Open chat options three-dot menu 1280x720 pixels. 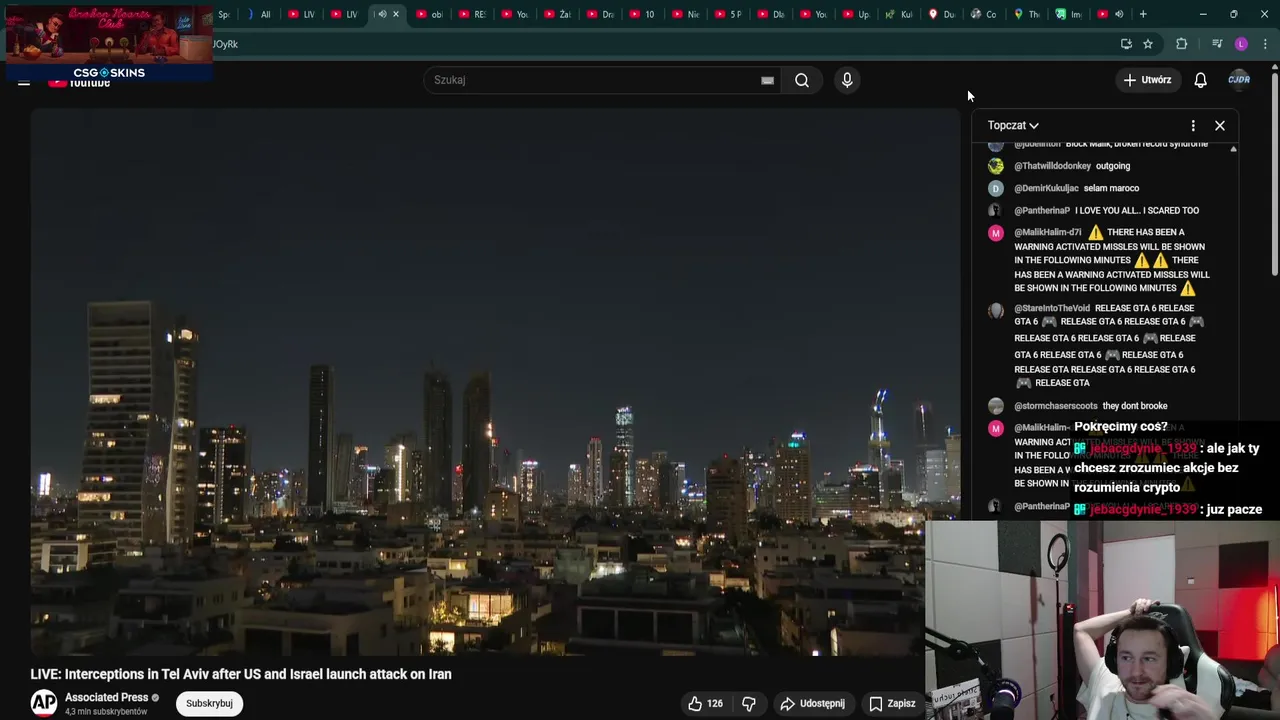1193,125
